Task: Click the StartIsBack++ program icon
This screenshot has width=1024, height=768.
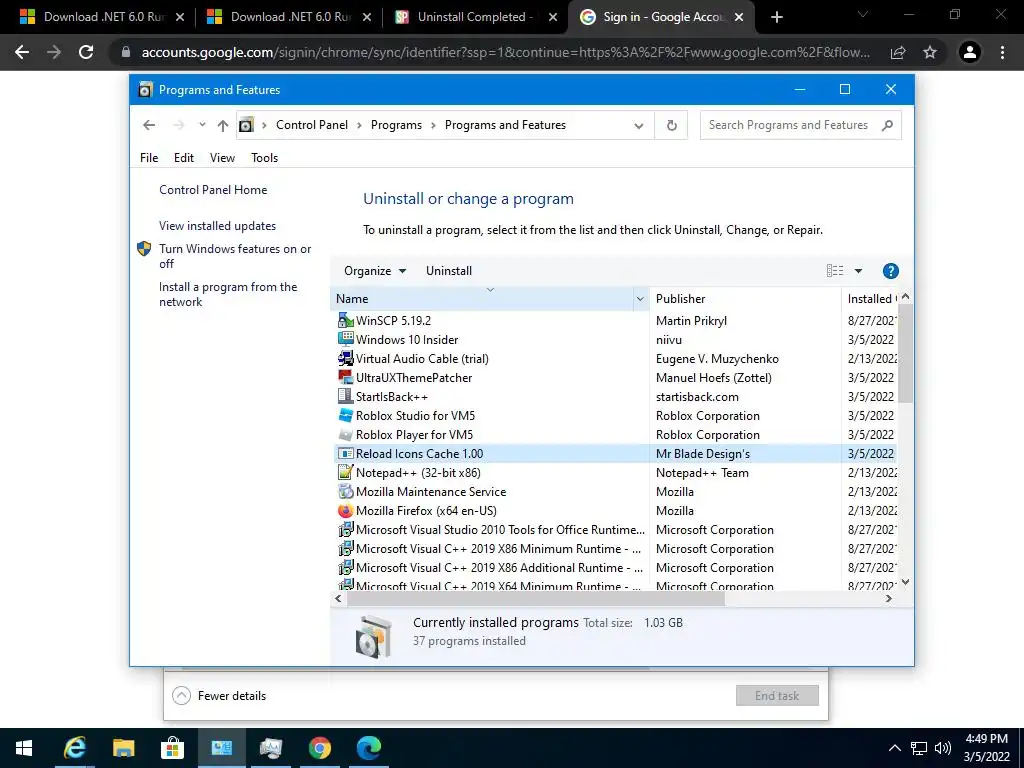Action: tap(345, 396)
